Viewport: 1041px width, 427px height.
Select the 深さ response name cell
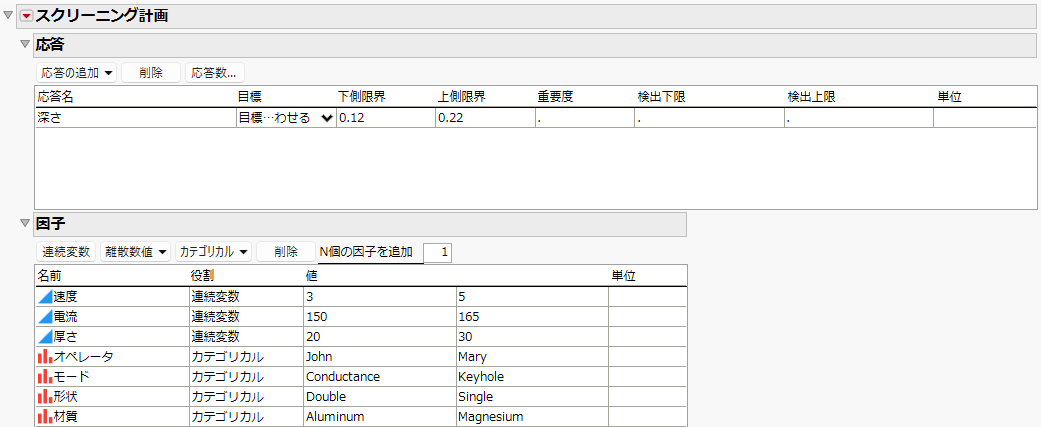tap(135, 118)
